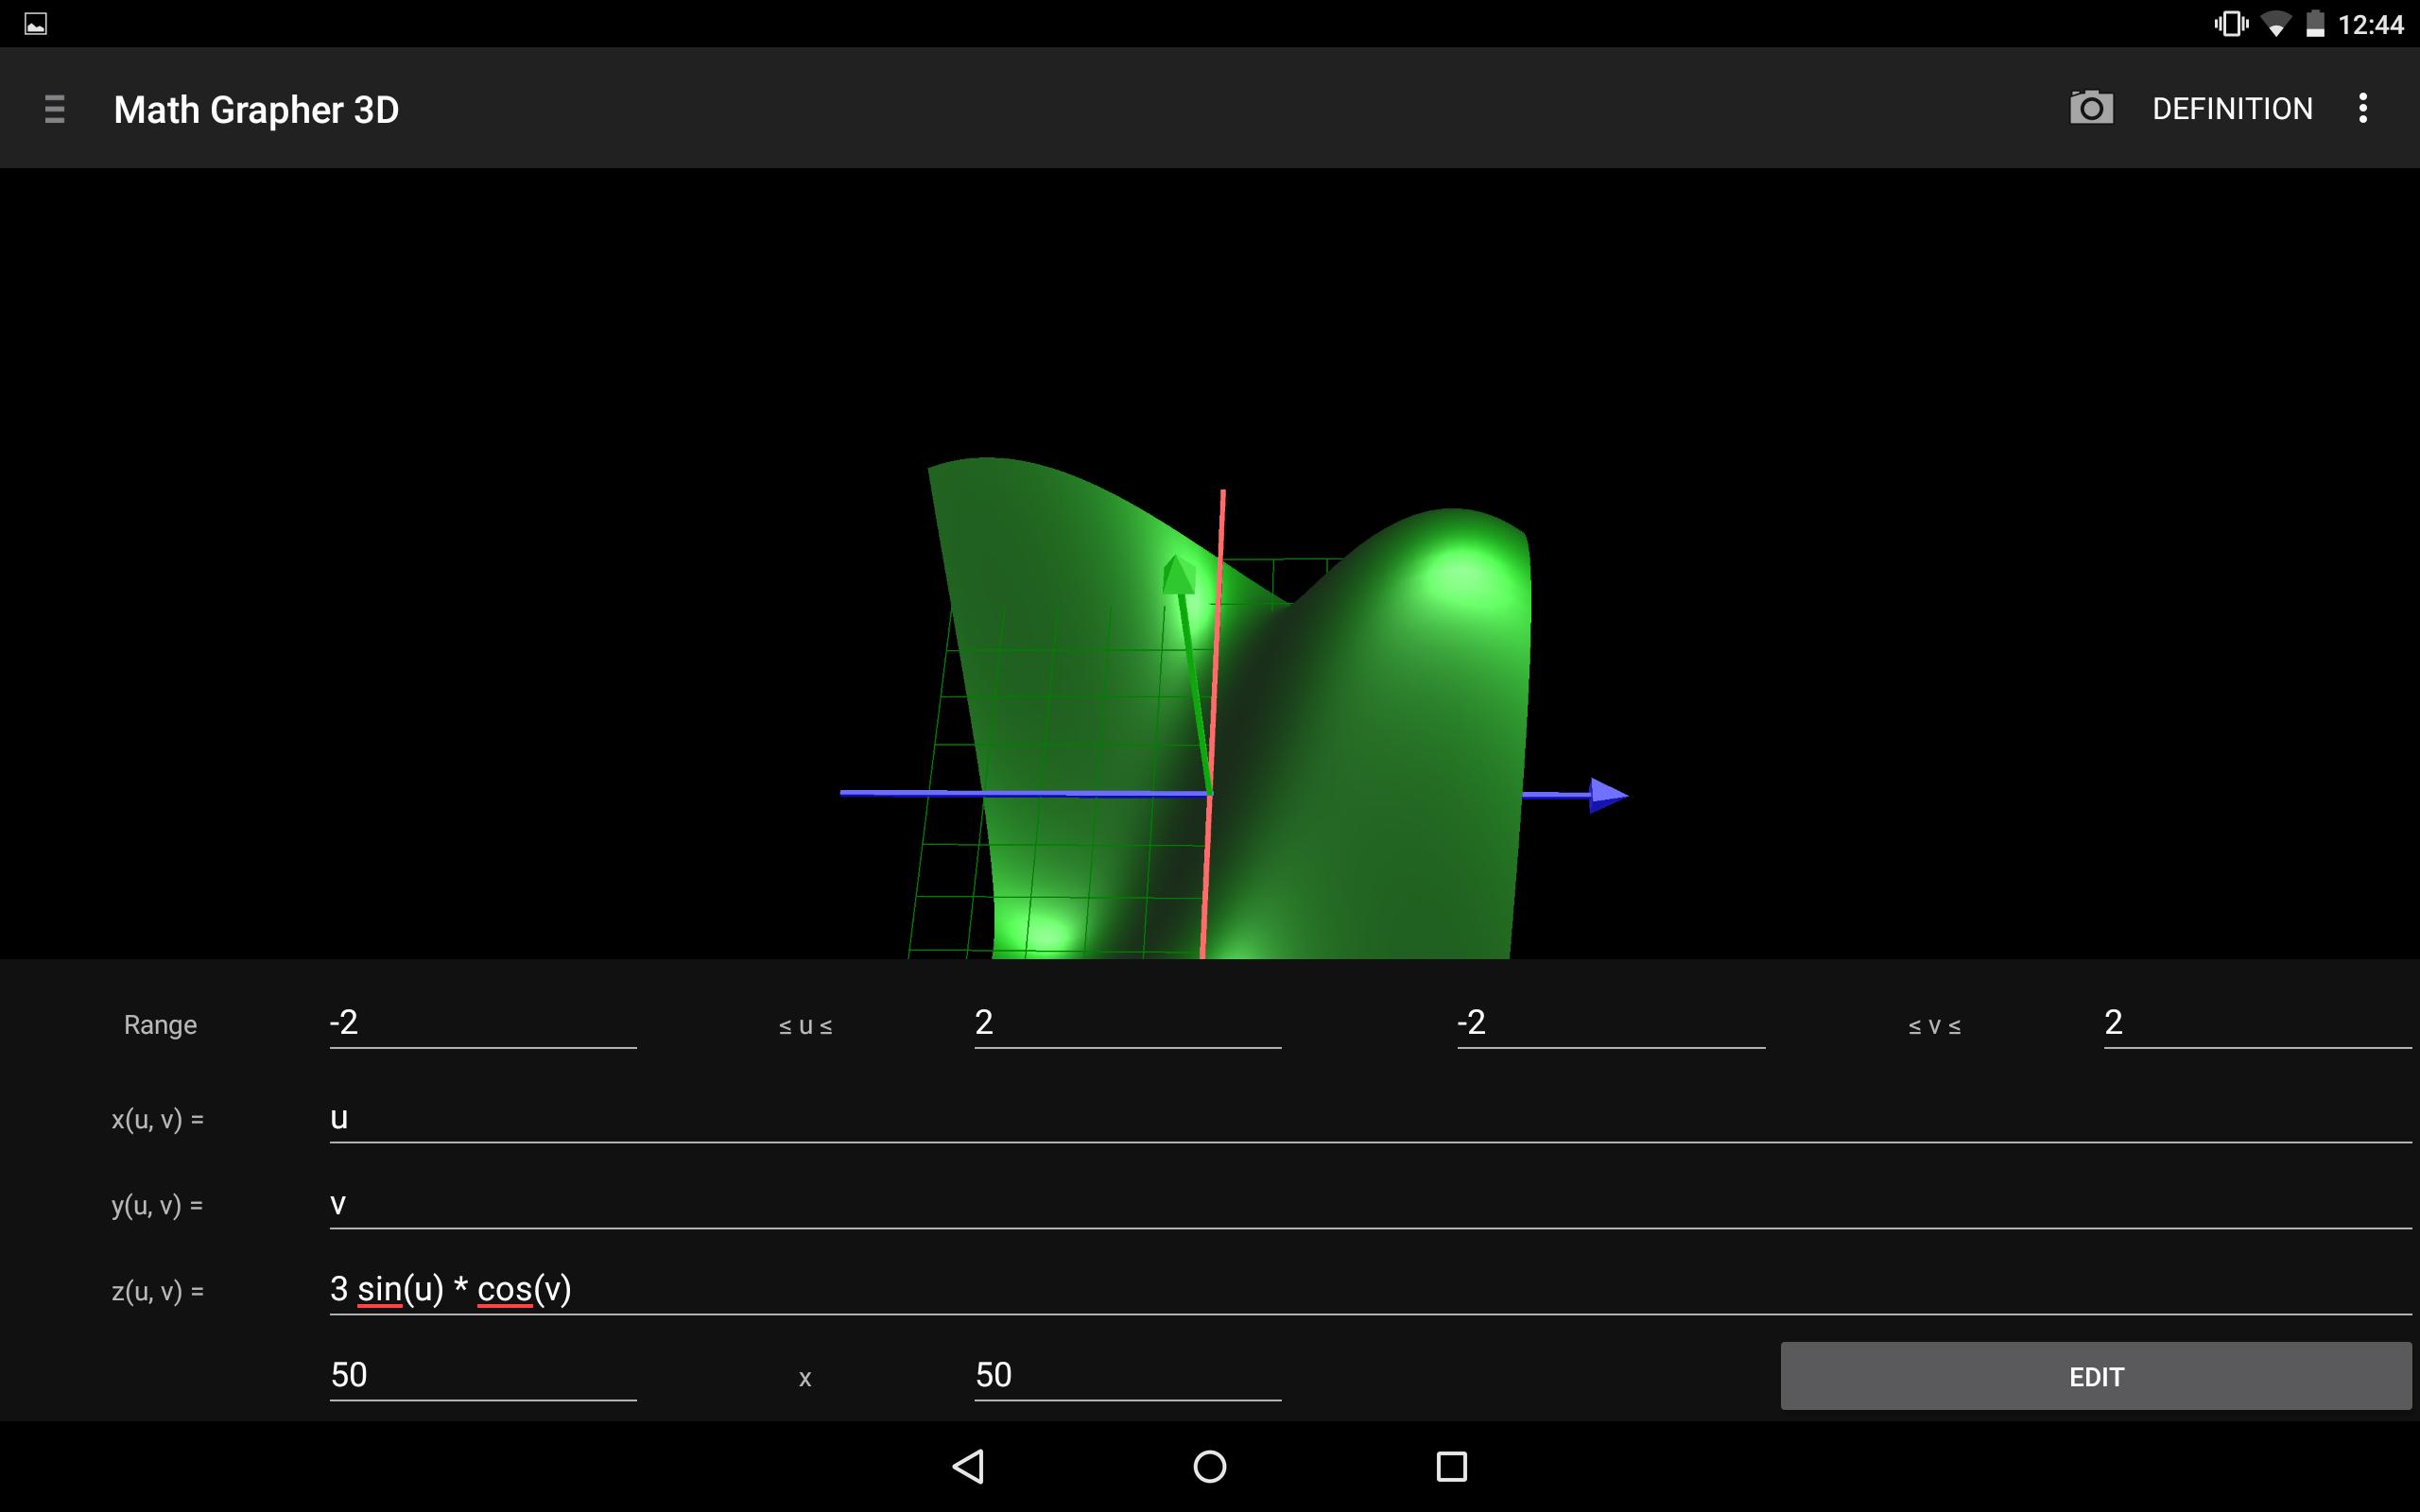This screenshot has height=1512, width=2420.
Task: Select the u minimum range field
Action: pos(483,1024)
